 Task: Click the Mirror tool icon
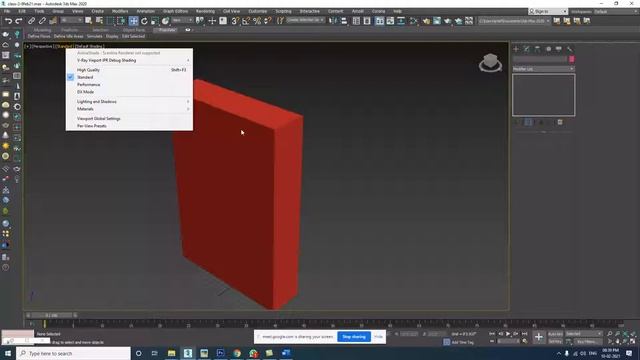(333, 20)
